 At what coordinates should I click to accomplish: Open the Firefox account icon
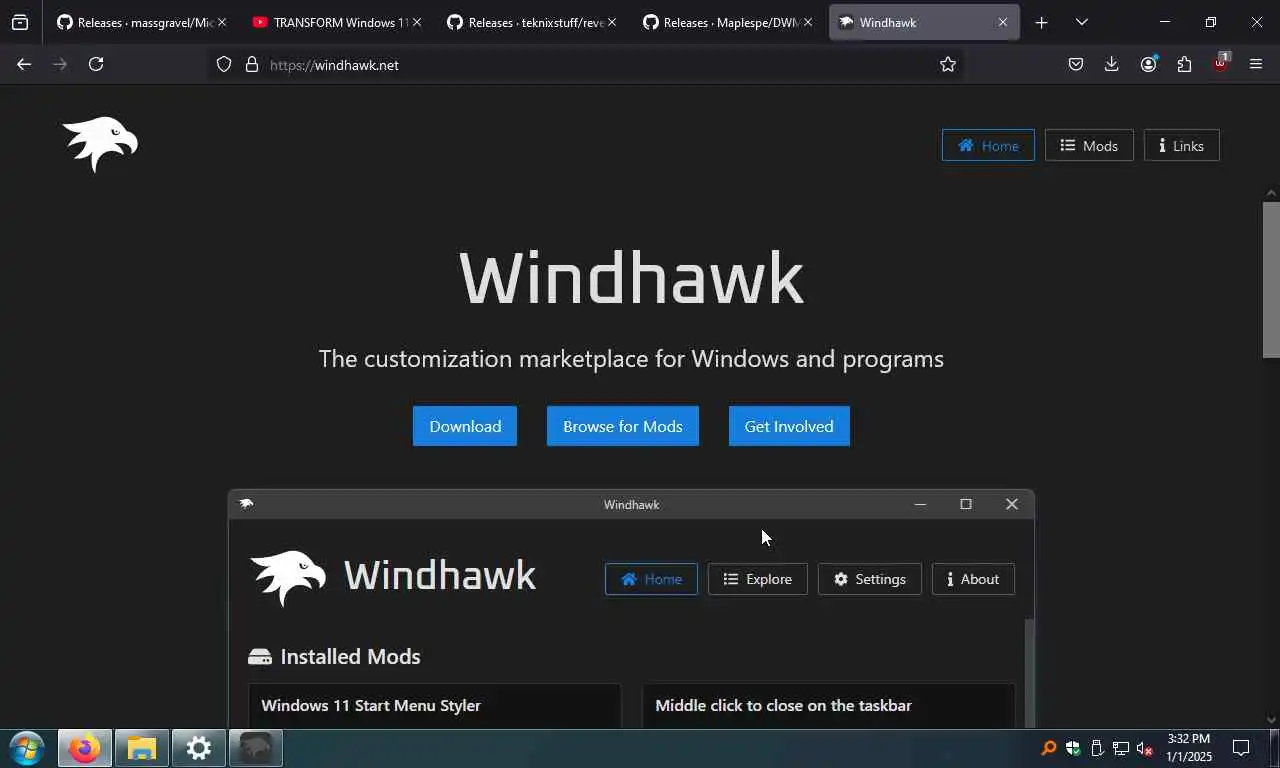click(x=1148, y=64)
